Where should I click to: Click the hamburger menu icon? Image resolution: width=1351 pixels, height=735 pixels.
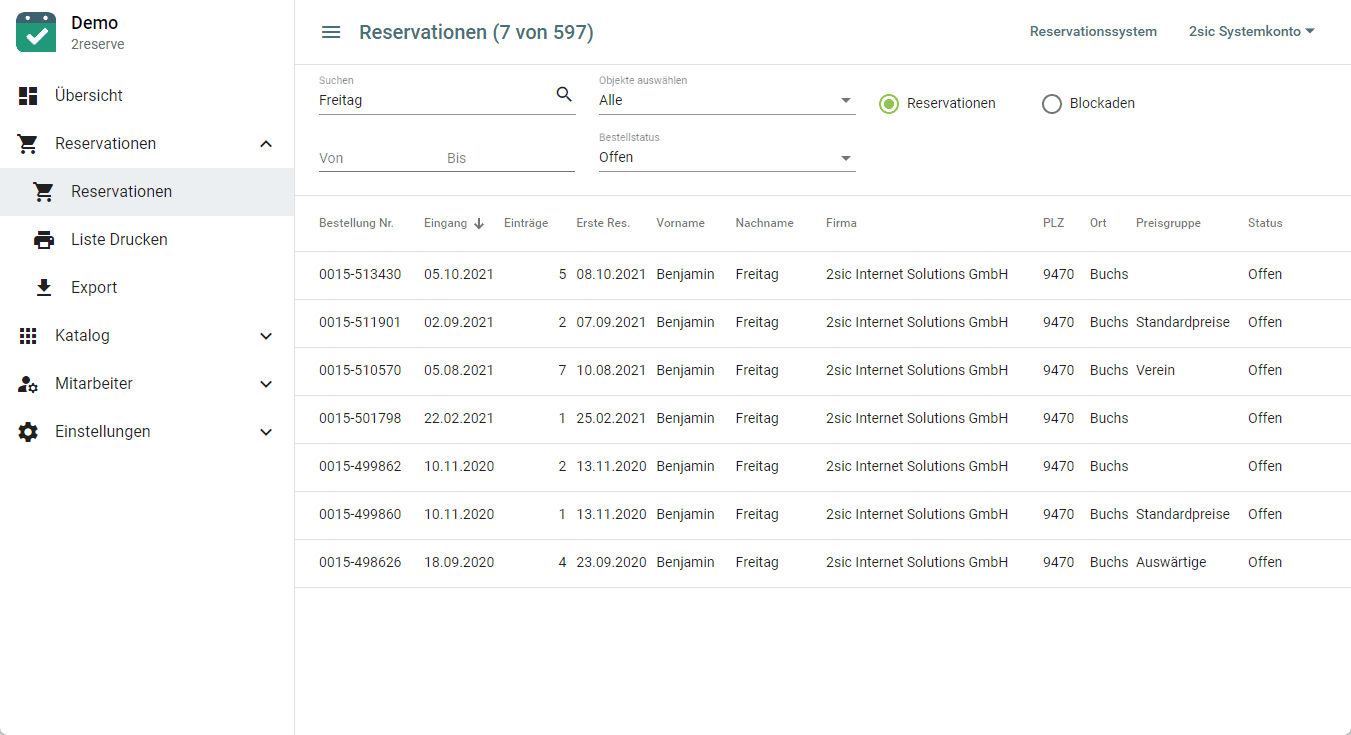pyautogui.click(x=331, y=32)
